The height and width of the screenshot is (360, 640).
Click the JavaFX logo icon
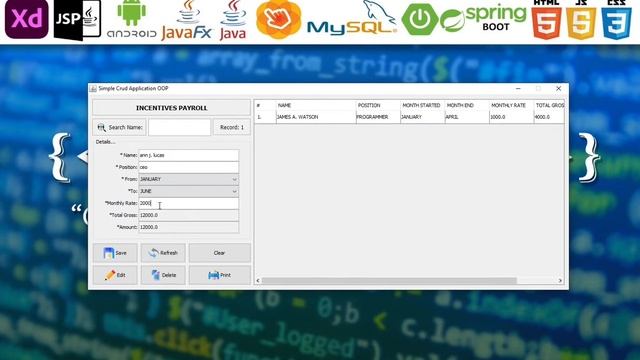click(187, 20)
